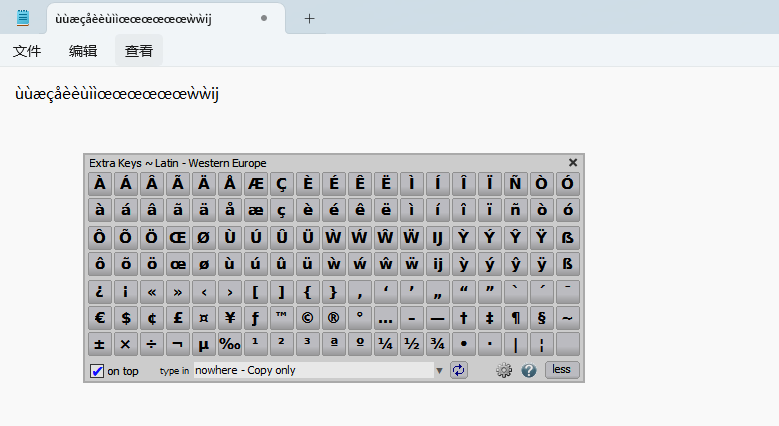Insert plus-minus ± symbol key
This screenshot has height=426, width=779.
click(100, 344)
